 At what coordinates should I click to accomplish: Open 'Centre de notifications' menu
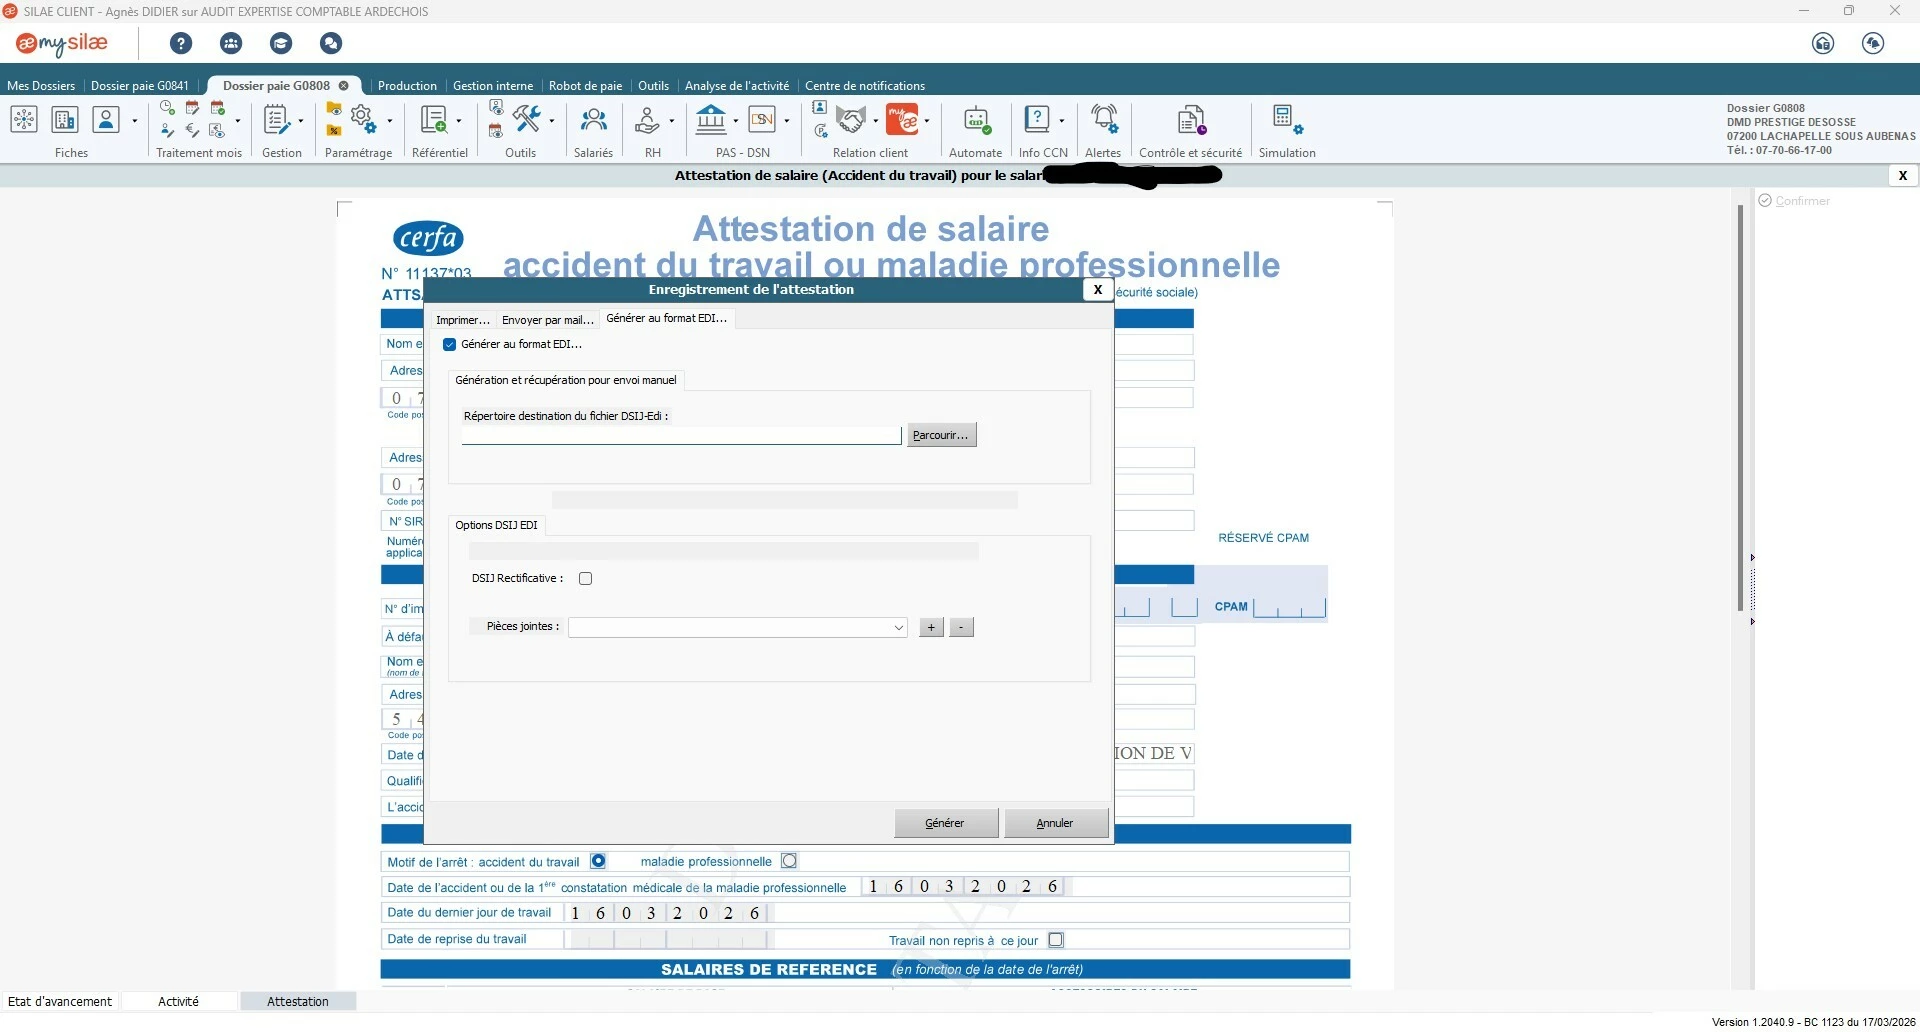[x=865, y=86]
